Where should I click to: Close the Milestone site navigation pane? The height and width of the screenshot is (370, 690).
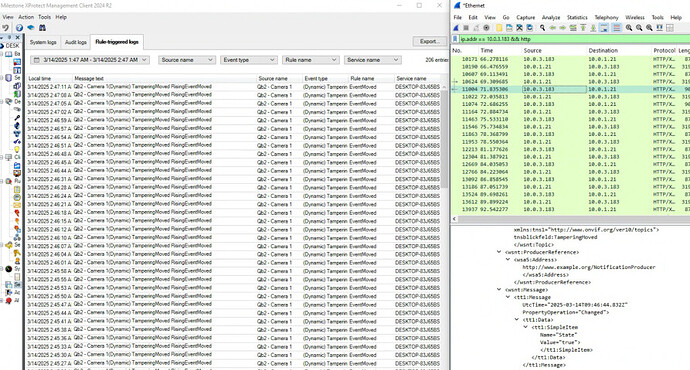[x=18, y=37]
